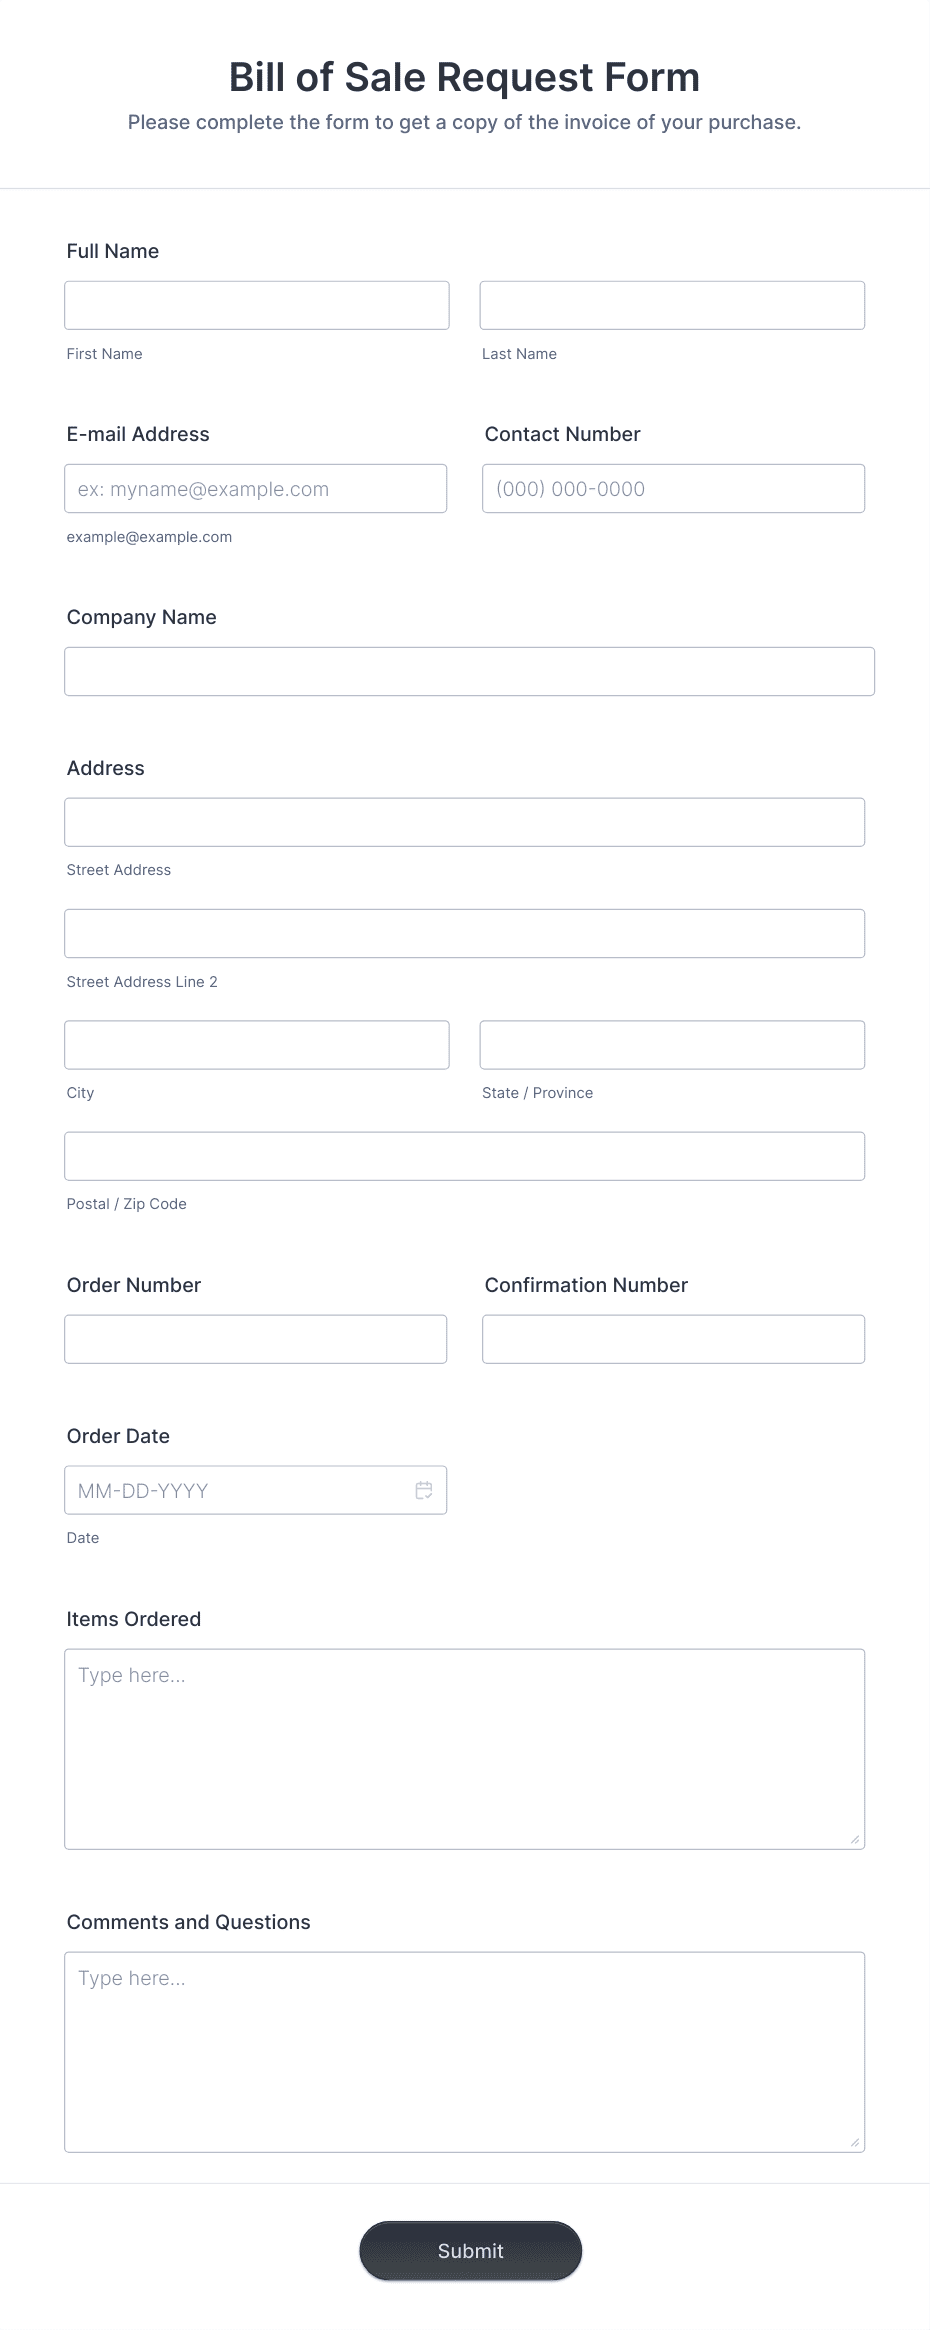This screenshot has height=2330, width=930.
Task: Focus the Last Name field
Action: click(x=672, y=305)
